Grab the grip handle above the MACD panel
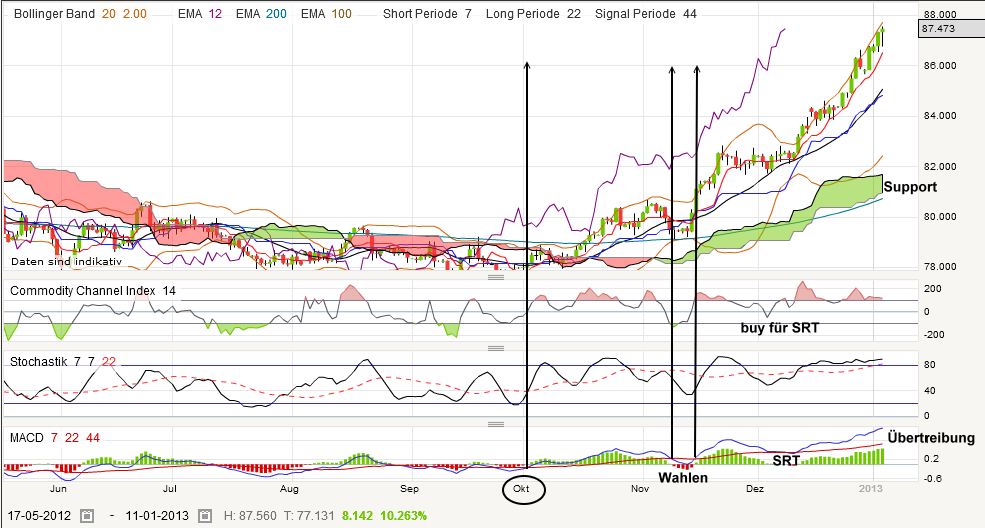The width and height of the screenshot is (985, 528). [x=496, y=424]
